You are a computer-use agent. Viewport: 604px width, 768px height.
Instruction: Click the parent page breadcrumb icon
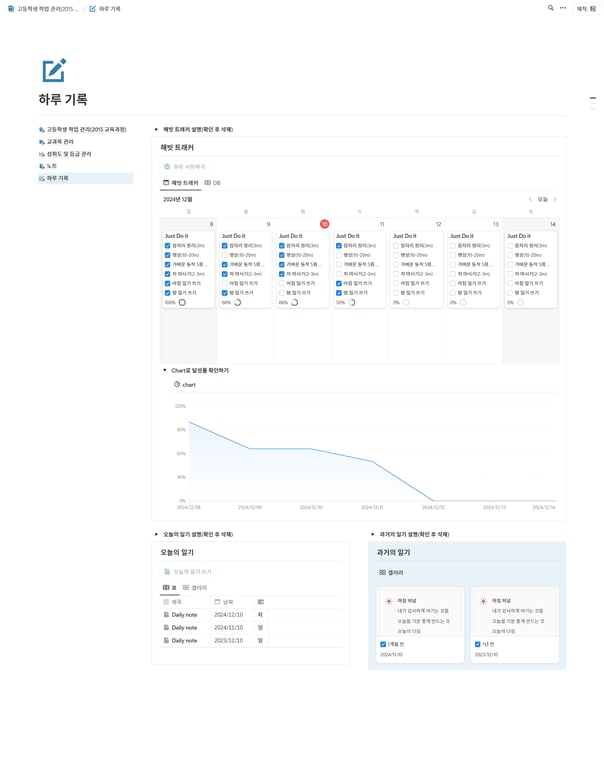pyautogui.click(x=11, y=9)
